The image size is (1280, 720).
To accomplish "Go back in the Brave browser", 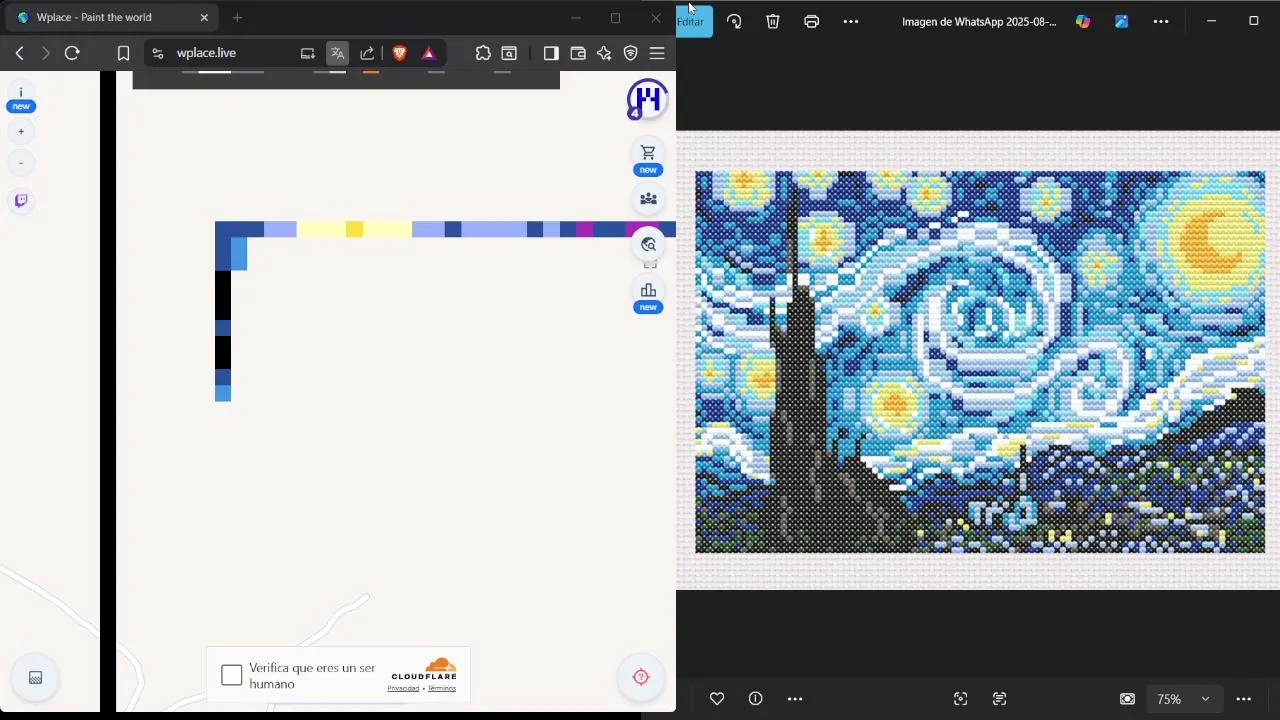I will click(19, 53).
